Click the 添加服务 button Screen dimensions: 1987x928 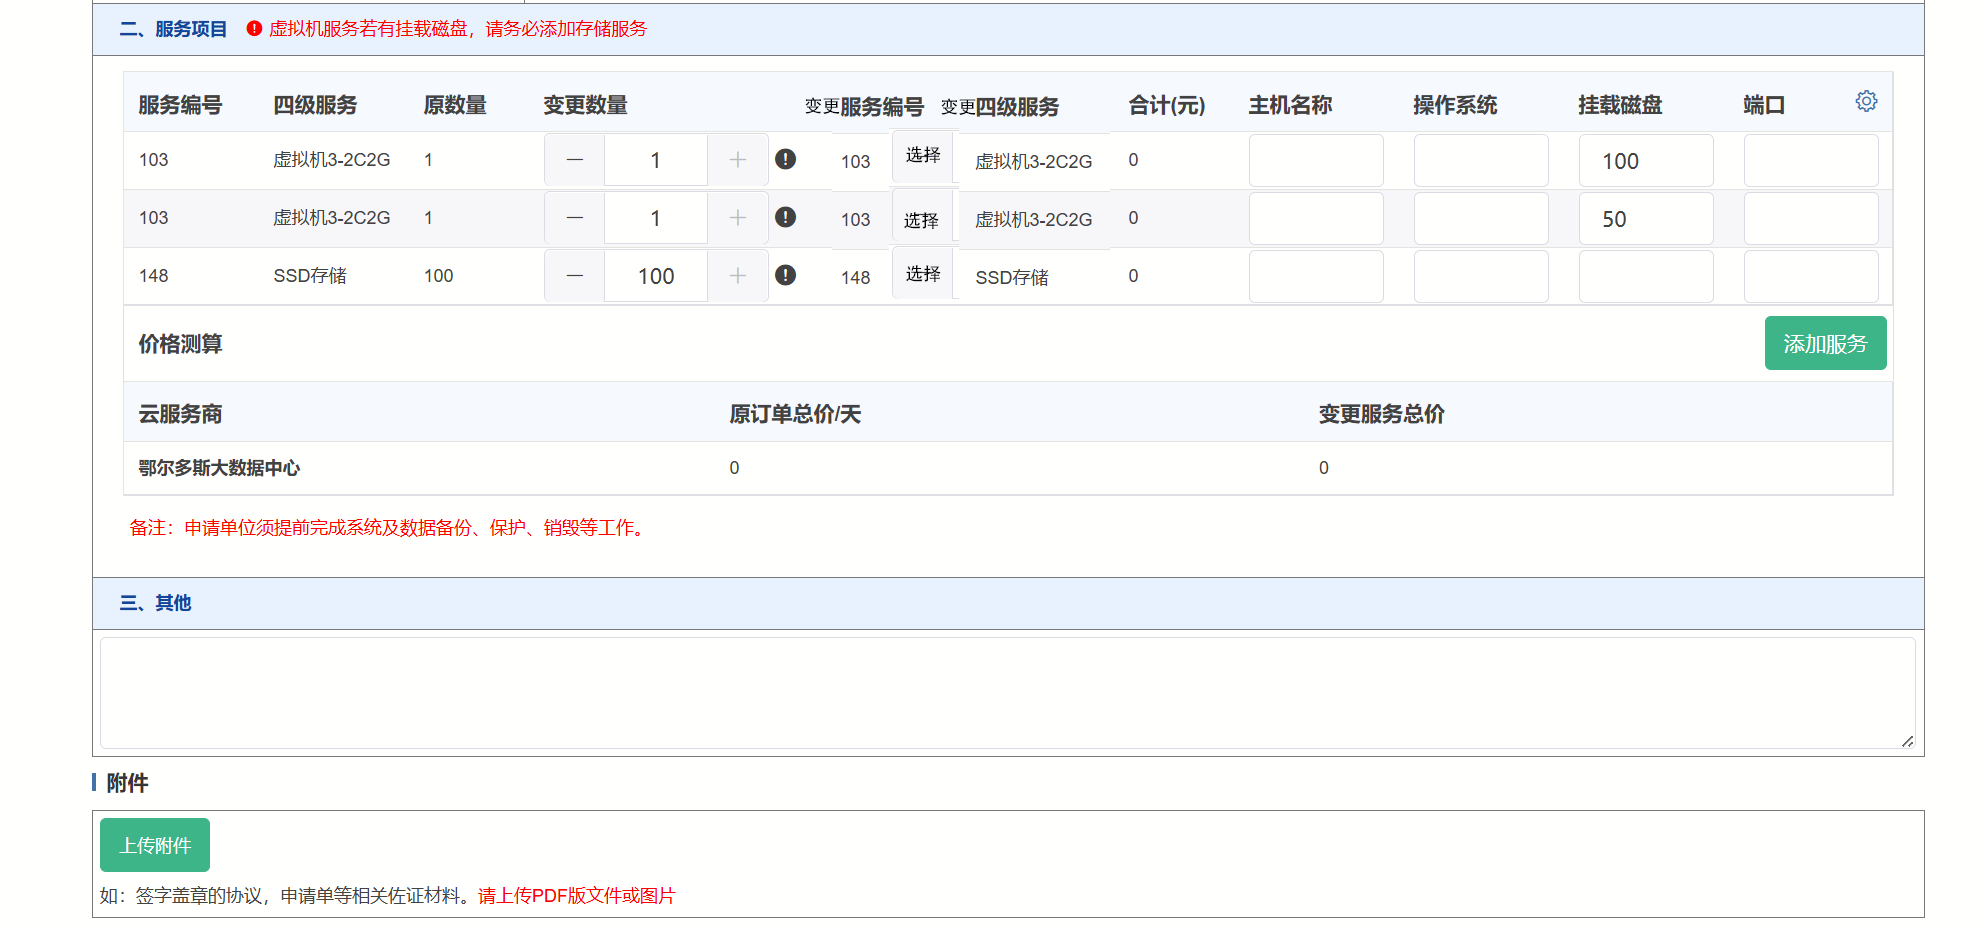[x=1825, y=343]
